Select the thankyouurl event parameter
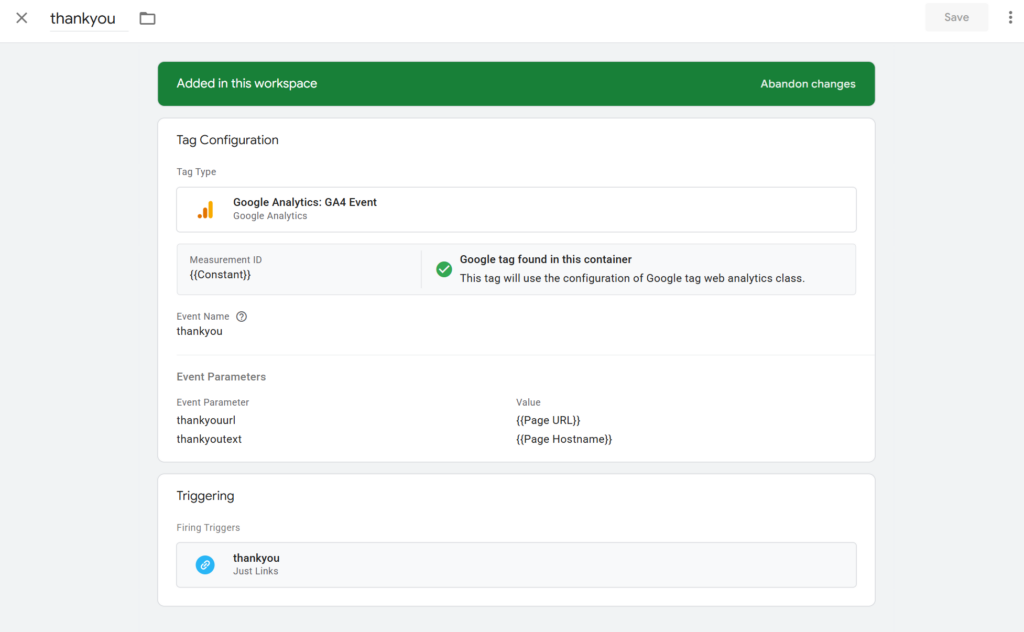The height and width of the screenshot is (632, 1024). click(x=206, y=421)
